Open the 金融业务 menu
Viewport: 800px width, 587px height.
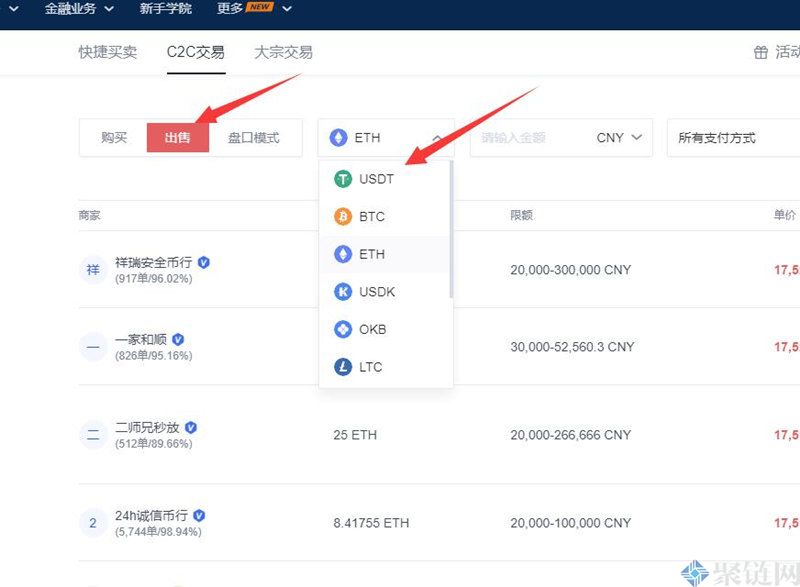pos(78,9)
